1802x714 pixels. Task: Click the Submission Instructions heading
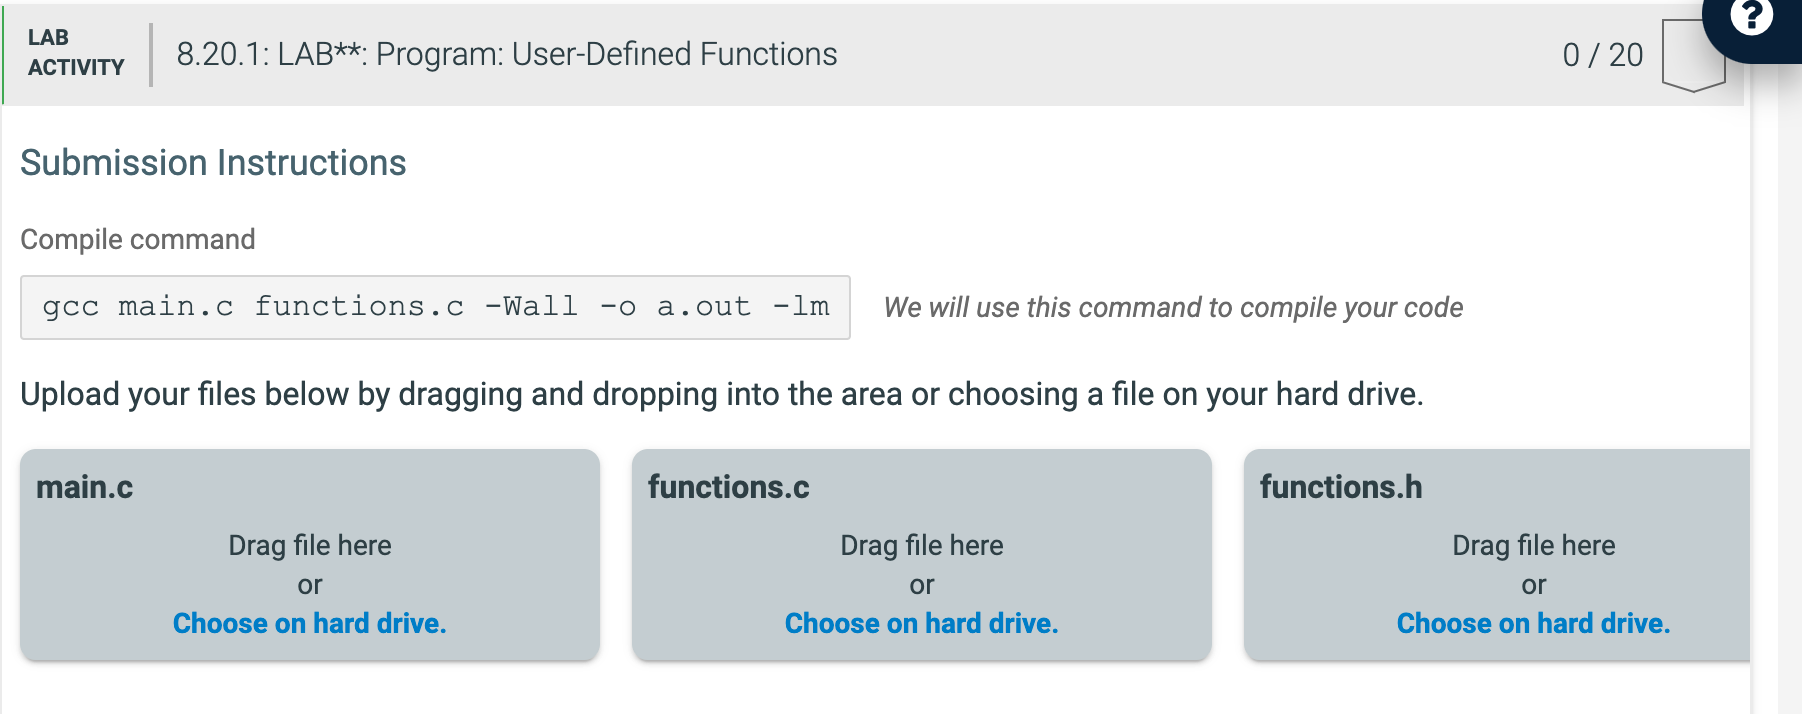pos(213,163)
